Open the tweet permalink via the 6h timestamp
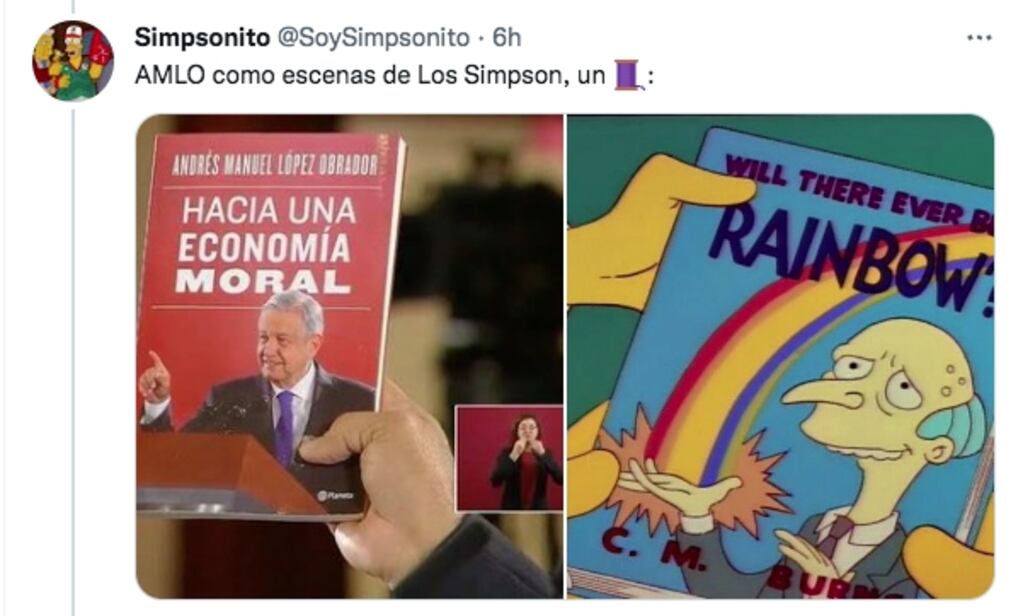Viewport: 1023px width, 616px height. [506, 38]
